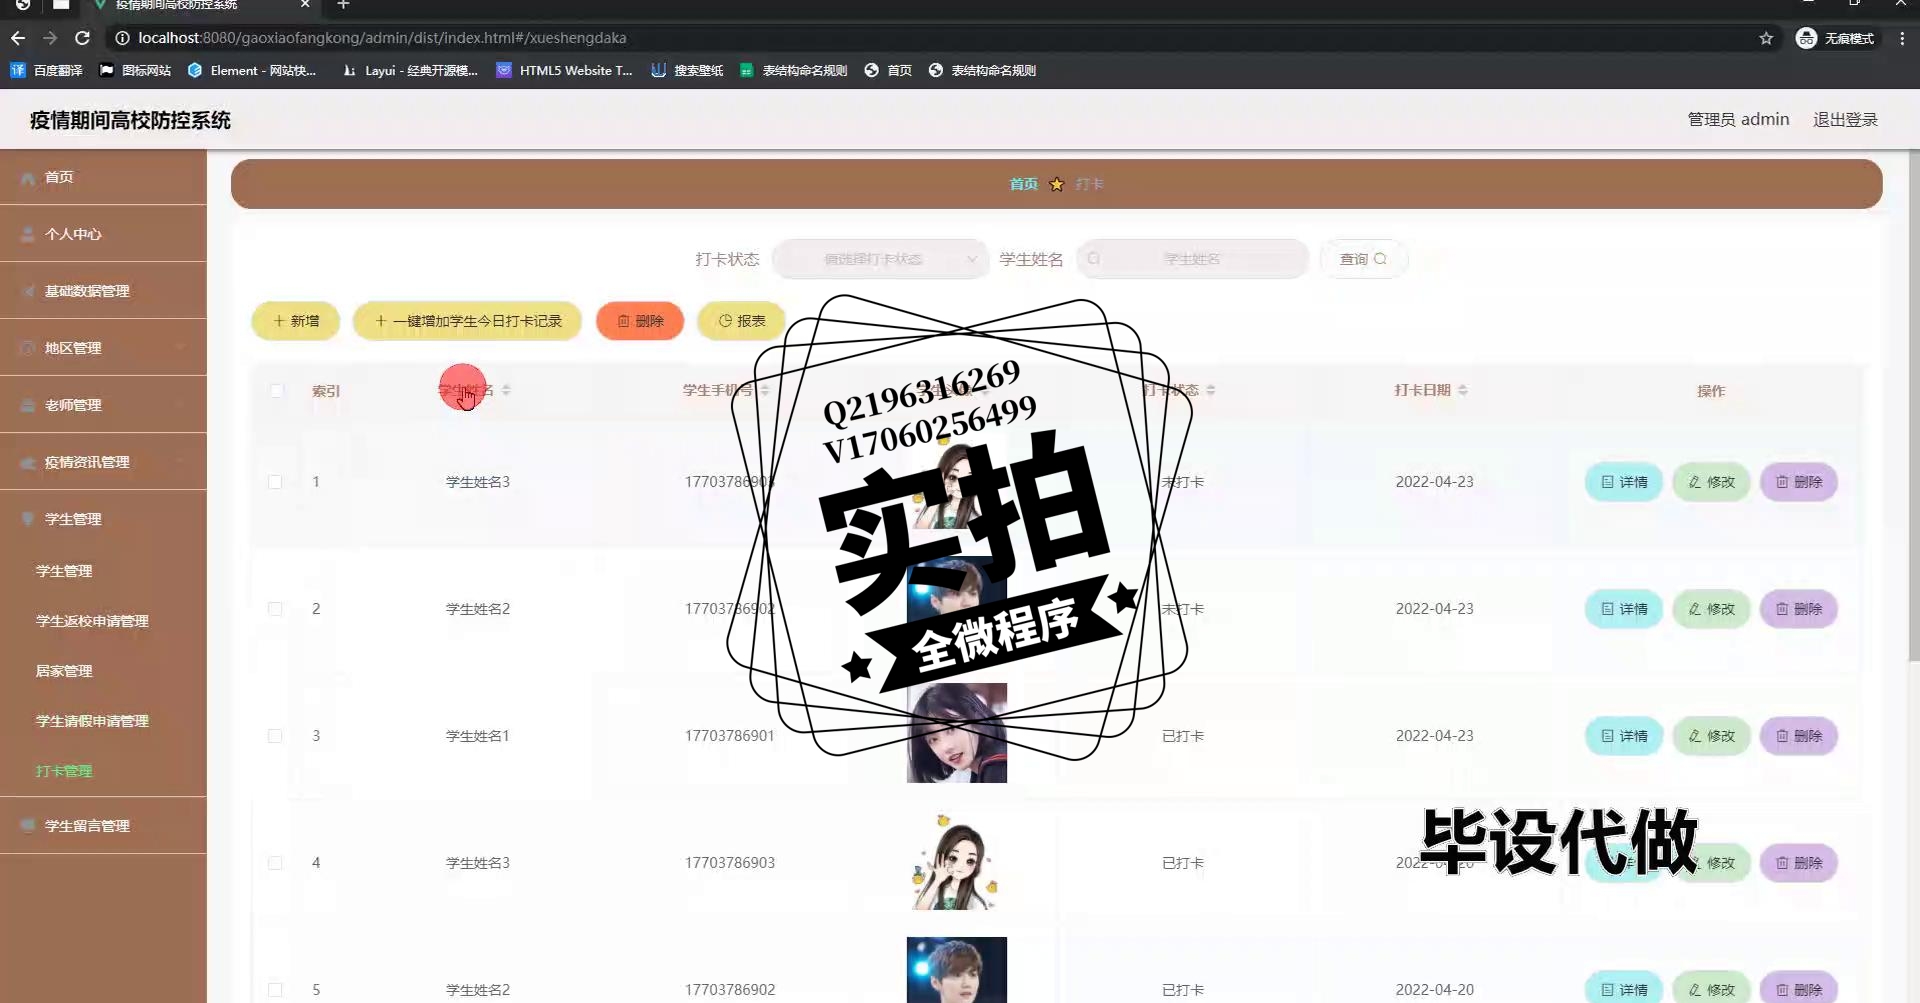Image resolution: width=1920 pixels, height=1003 pixels.
Task: Sort by 打卡日期 column arrows
Action: [x=1463, y=390]
